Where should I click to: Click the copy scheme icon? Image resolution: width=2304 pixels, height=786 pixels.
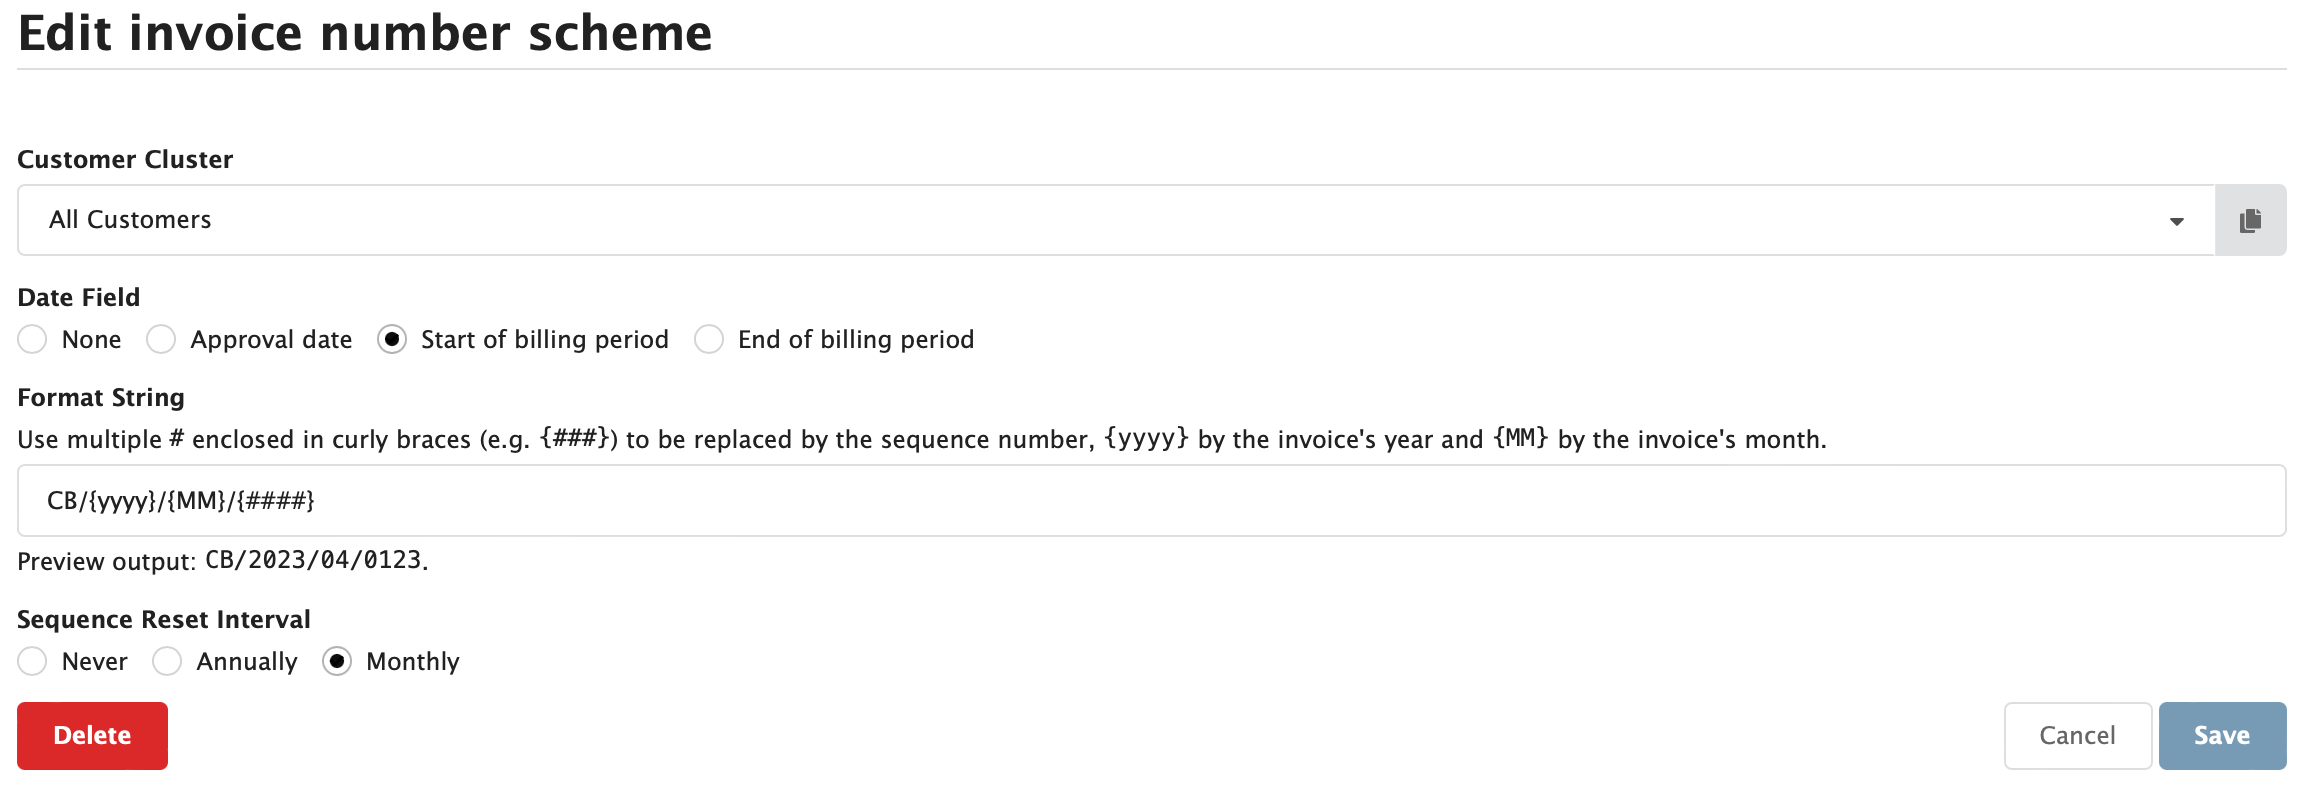coord(2249,219)
